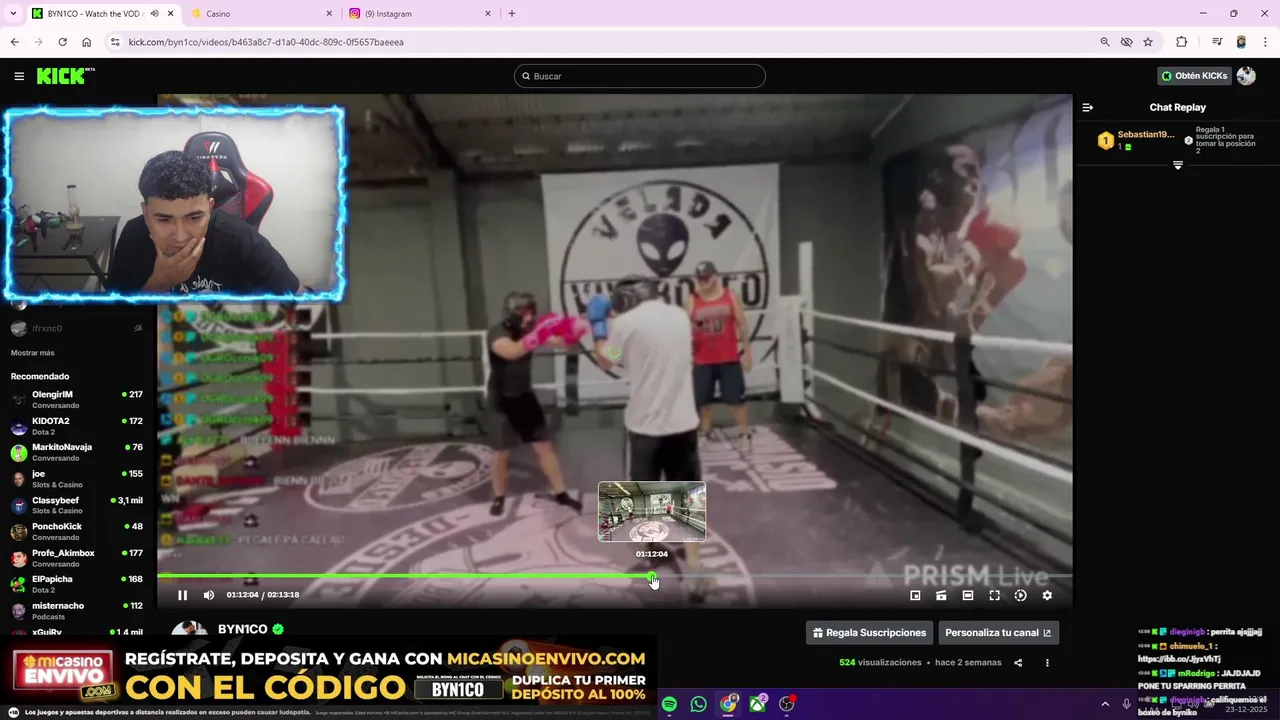This screenshot has height=720, width=1280.
Task: Switch to the Casino browser tab
Action: pos(262,14)
